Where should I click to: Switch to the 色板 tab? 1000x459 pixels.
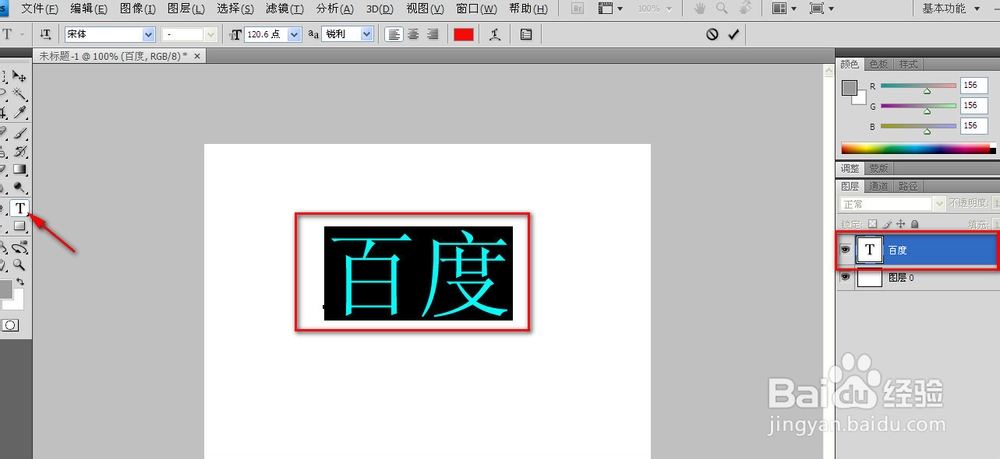coord(878,64)
